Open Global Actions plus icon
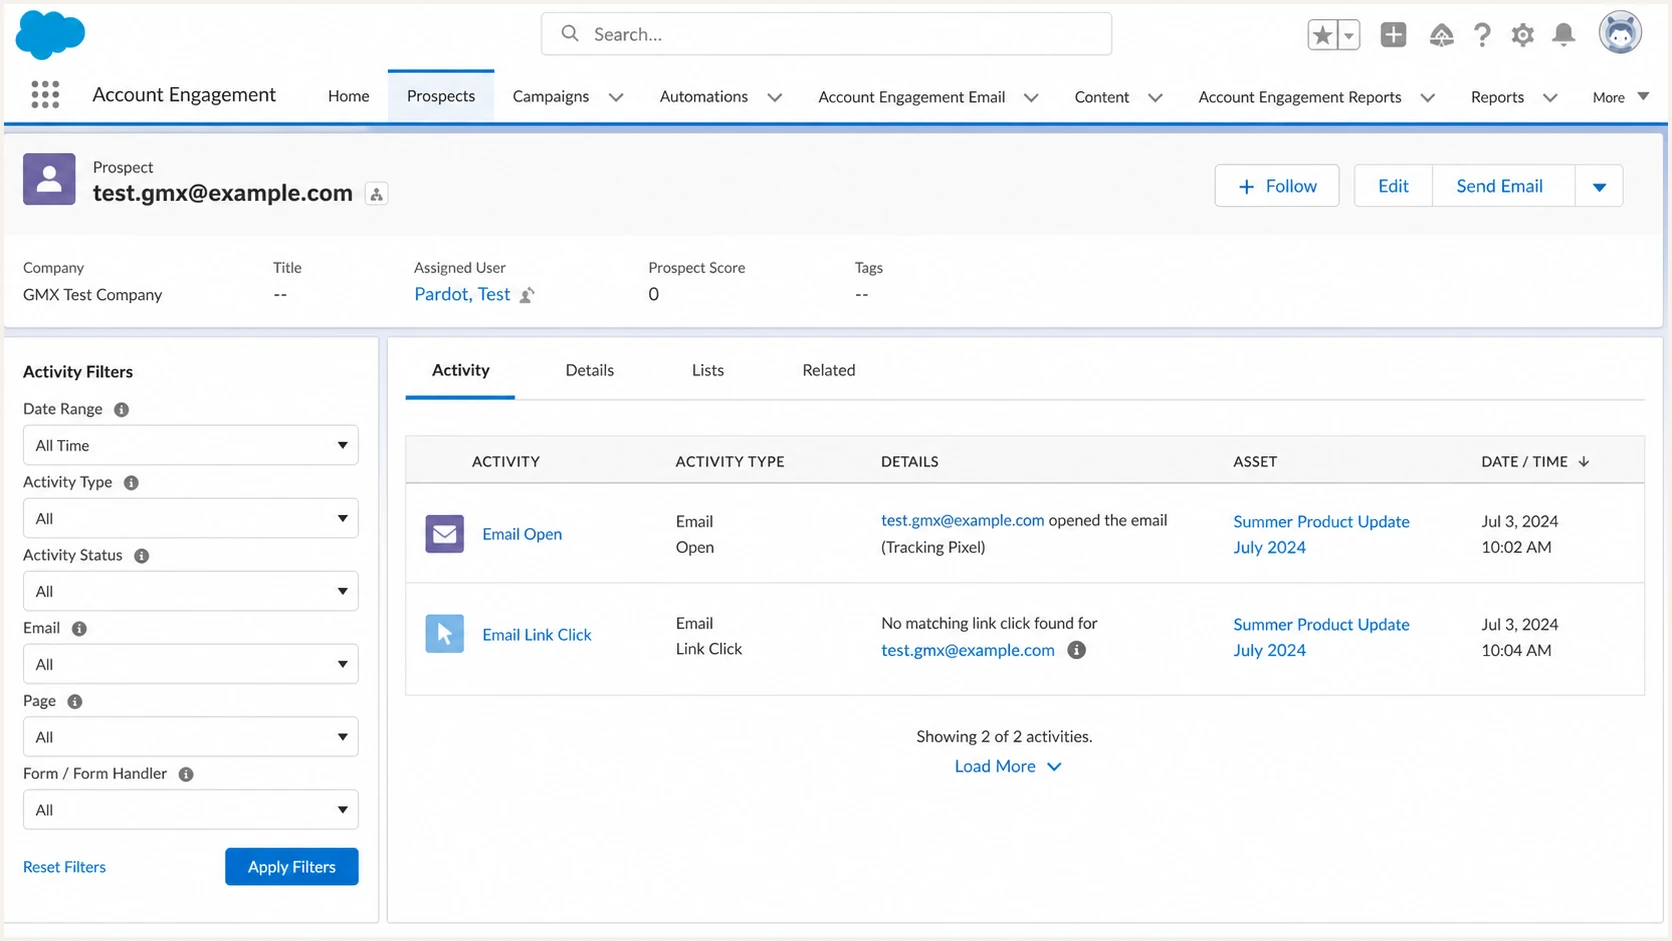Image resolution: width=1672 pixels, height=941 pixels. pos(1393,35)
